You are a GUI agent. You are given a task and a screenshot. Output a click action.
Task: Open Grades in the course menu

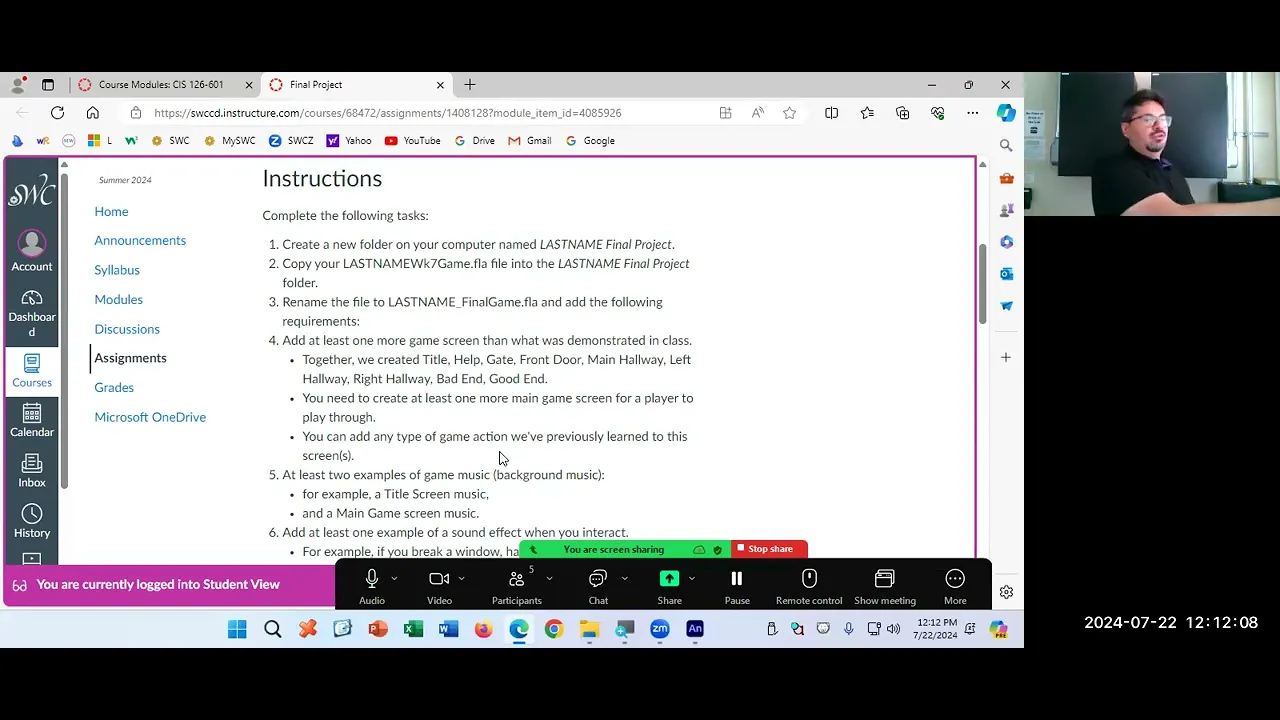(x=114, y=387)
